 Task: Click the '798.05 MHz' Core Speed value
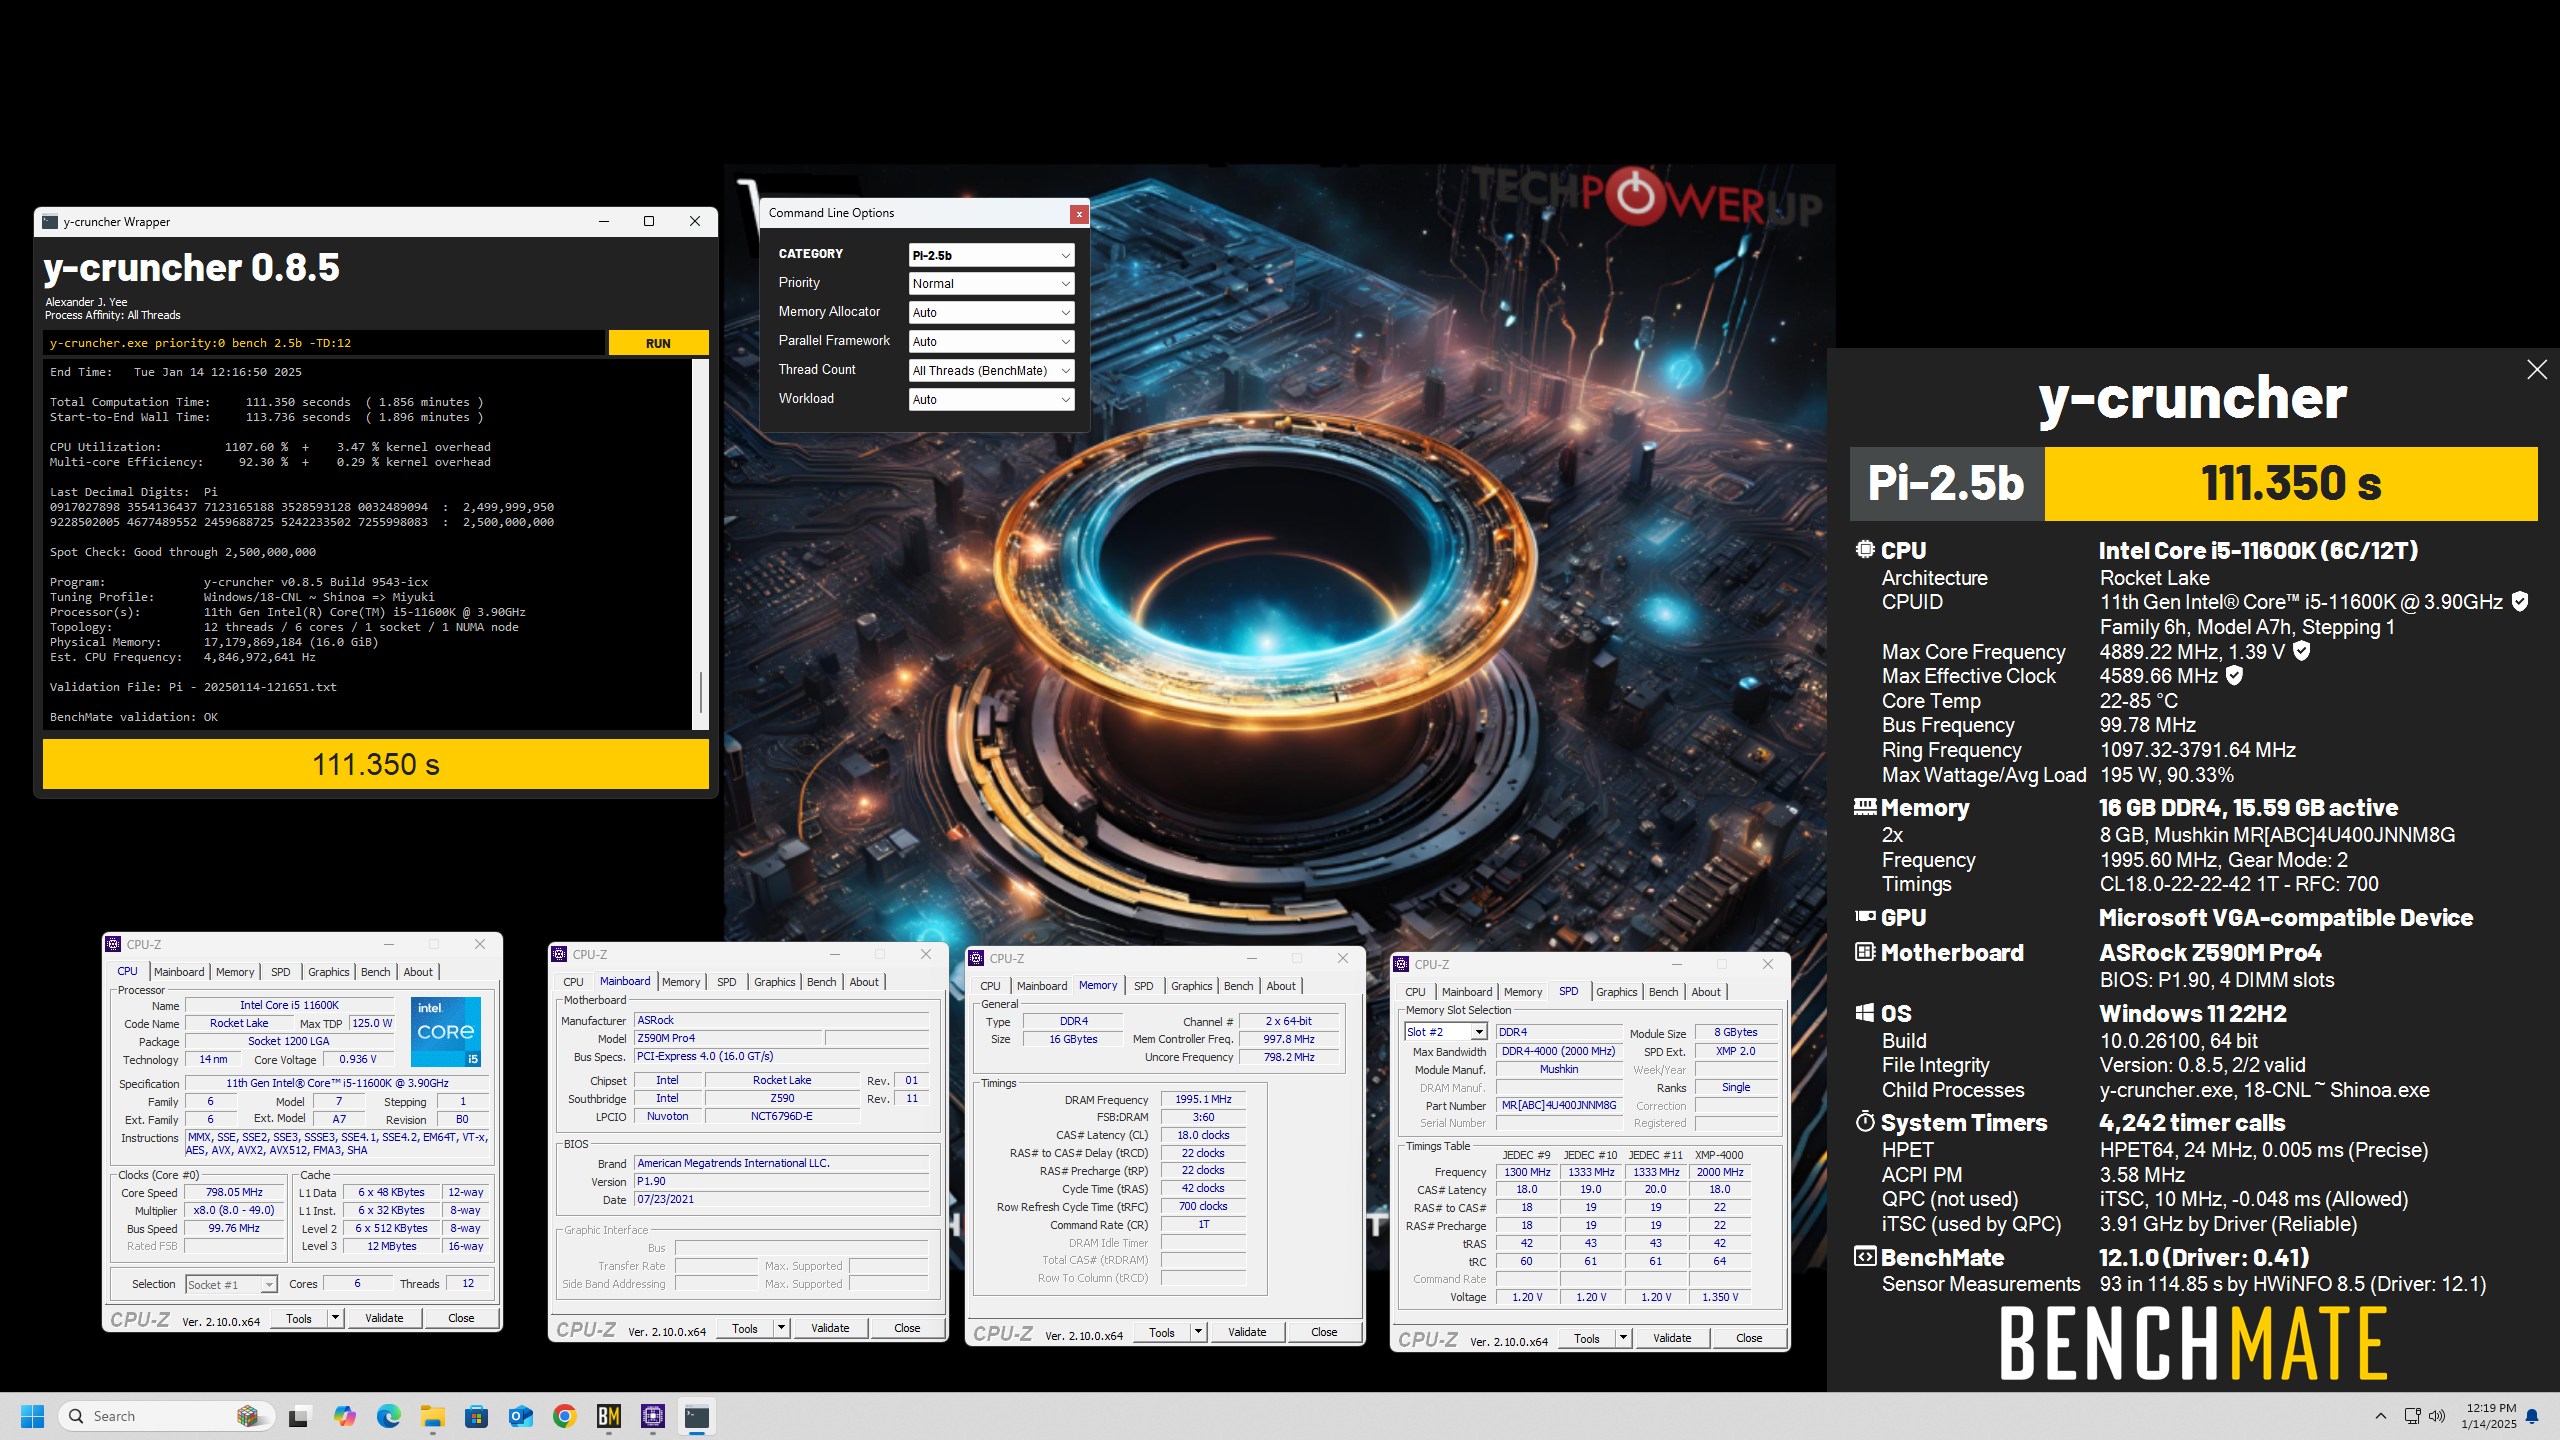tap(234, 1193)
